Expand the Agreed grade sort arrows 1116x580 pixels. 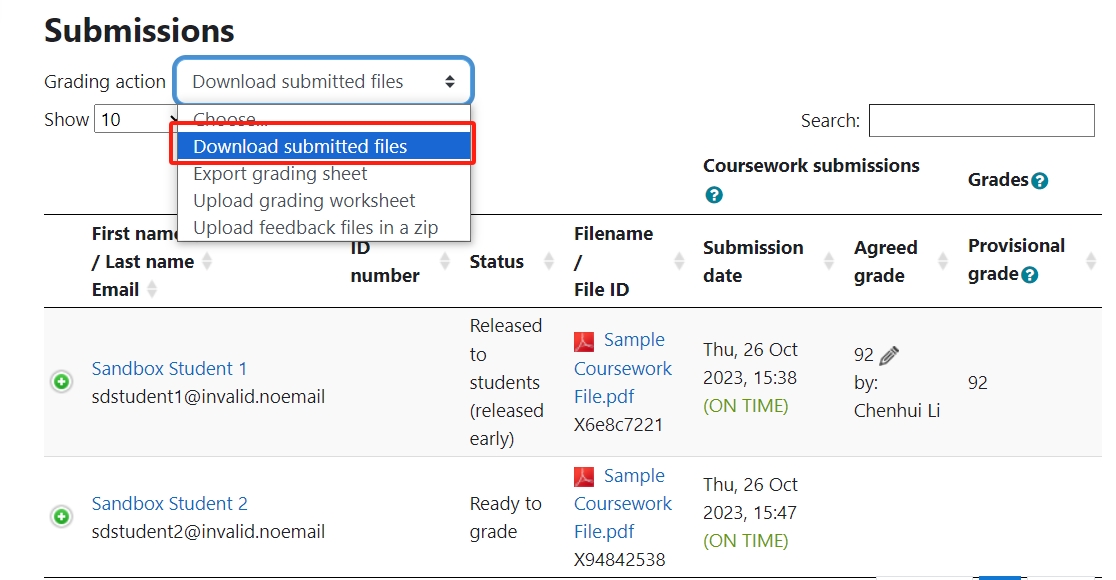(941, 261)
